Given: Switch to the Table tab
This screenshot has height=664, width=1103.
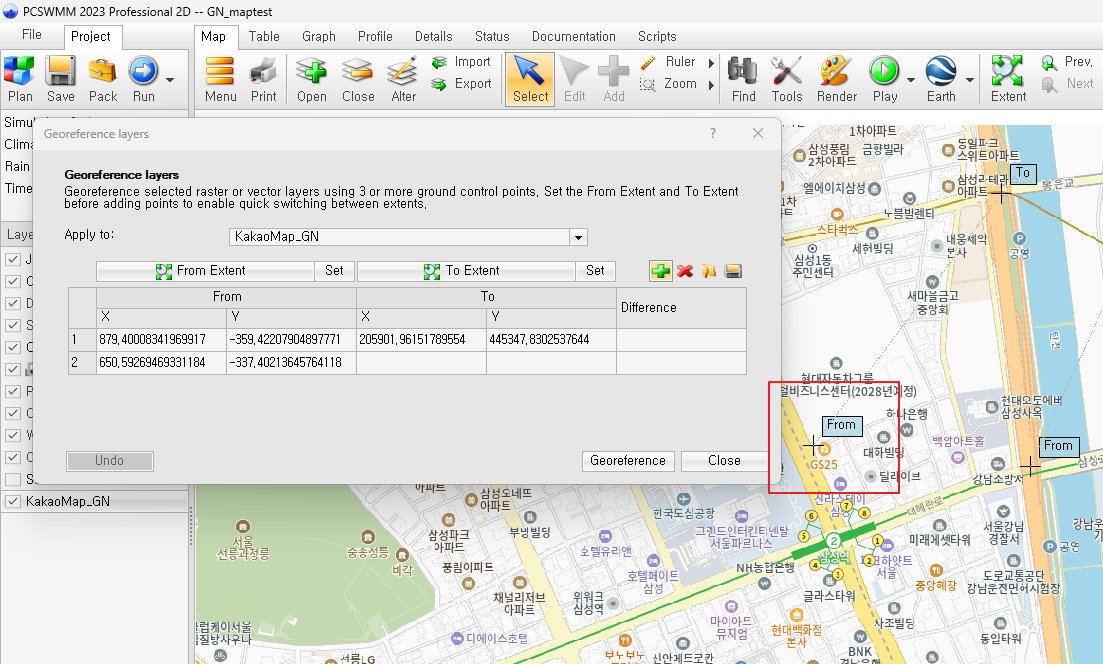Looking at the screenshot, I should (264, 37).
